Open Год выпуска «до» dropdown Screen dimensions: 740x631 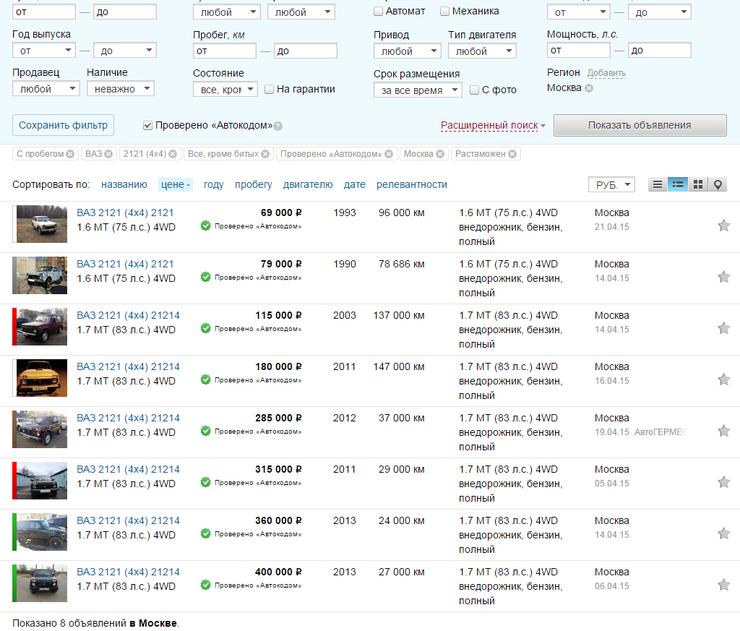(125, 50)
